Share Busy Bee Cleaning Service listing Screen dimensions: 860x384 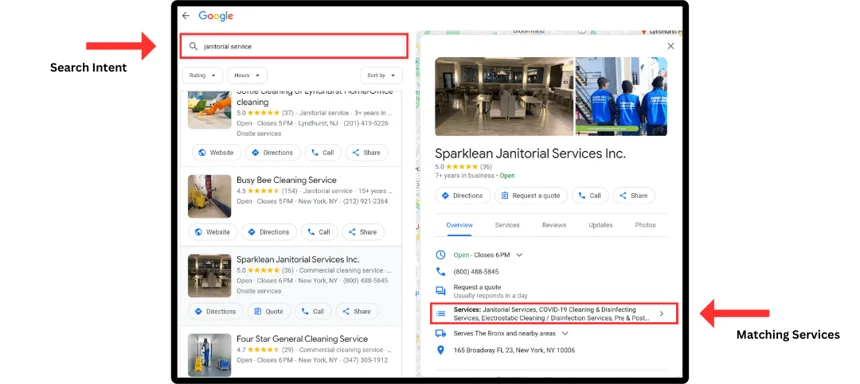(x=363, y=232)
